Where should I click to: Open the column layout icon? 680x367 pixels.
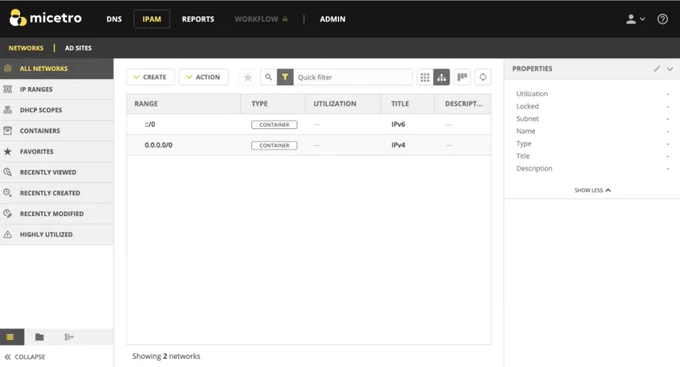pos(462,77)
